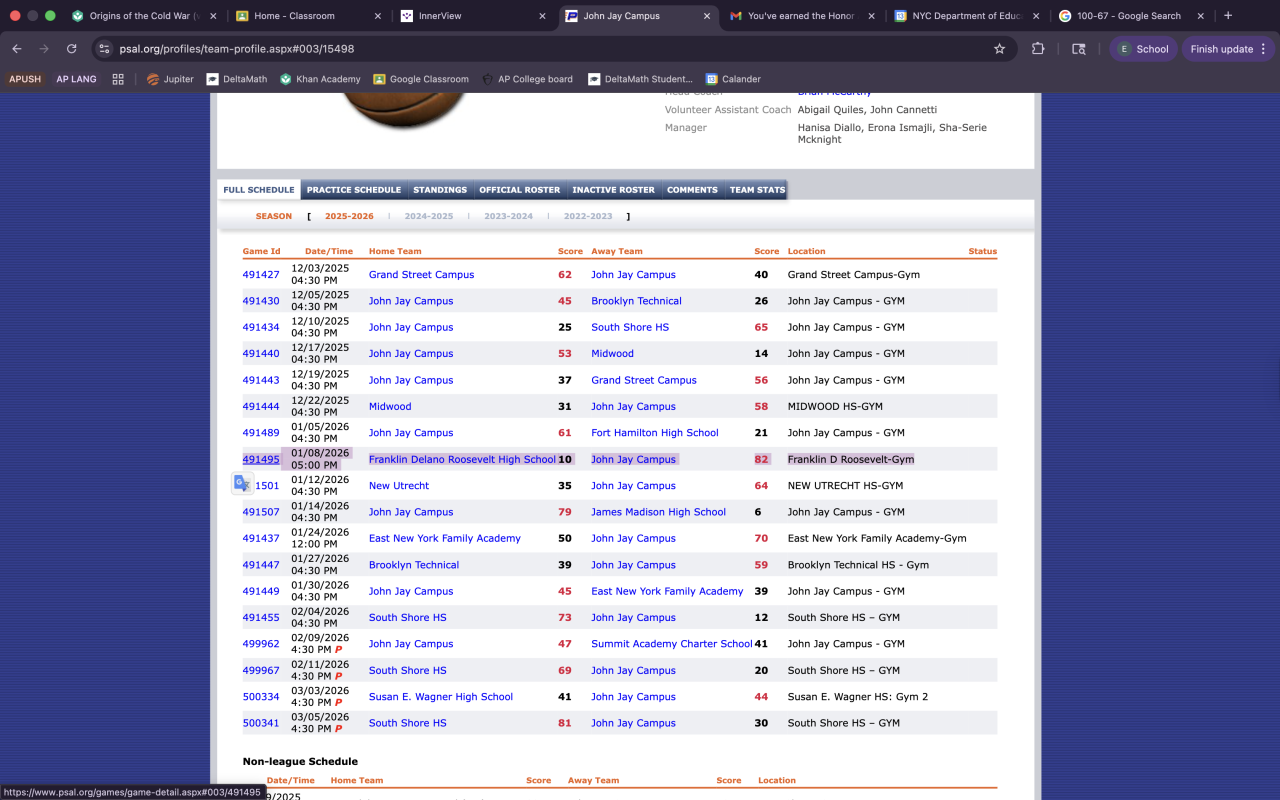Open the Grand Street Campus home team link
Image resolution: width=1280 pixels, height=800 pixels.
(x=421, y=275)
